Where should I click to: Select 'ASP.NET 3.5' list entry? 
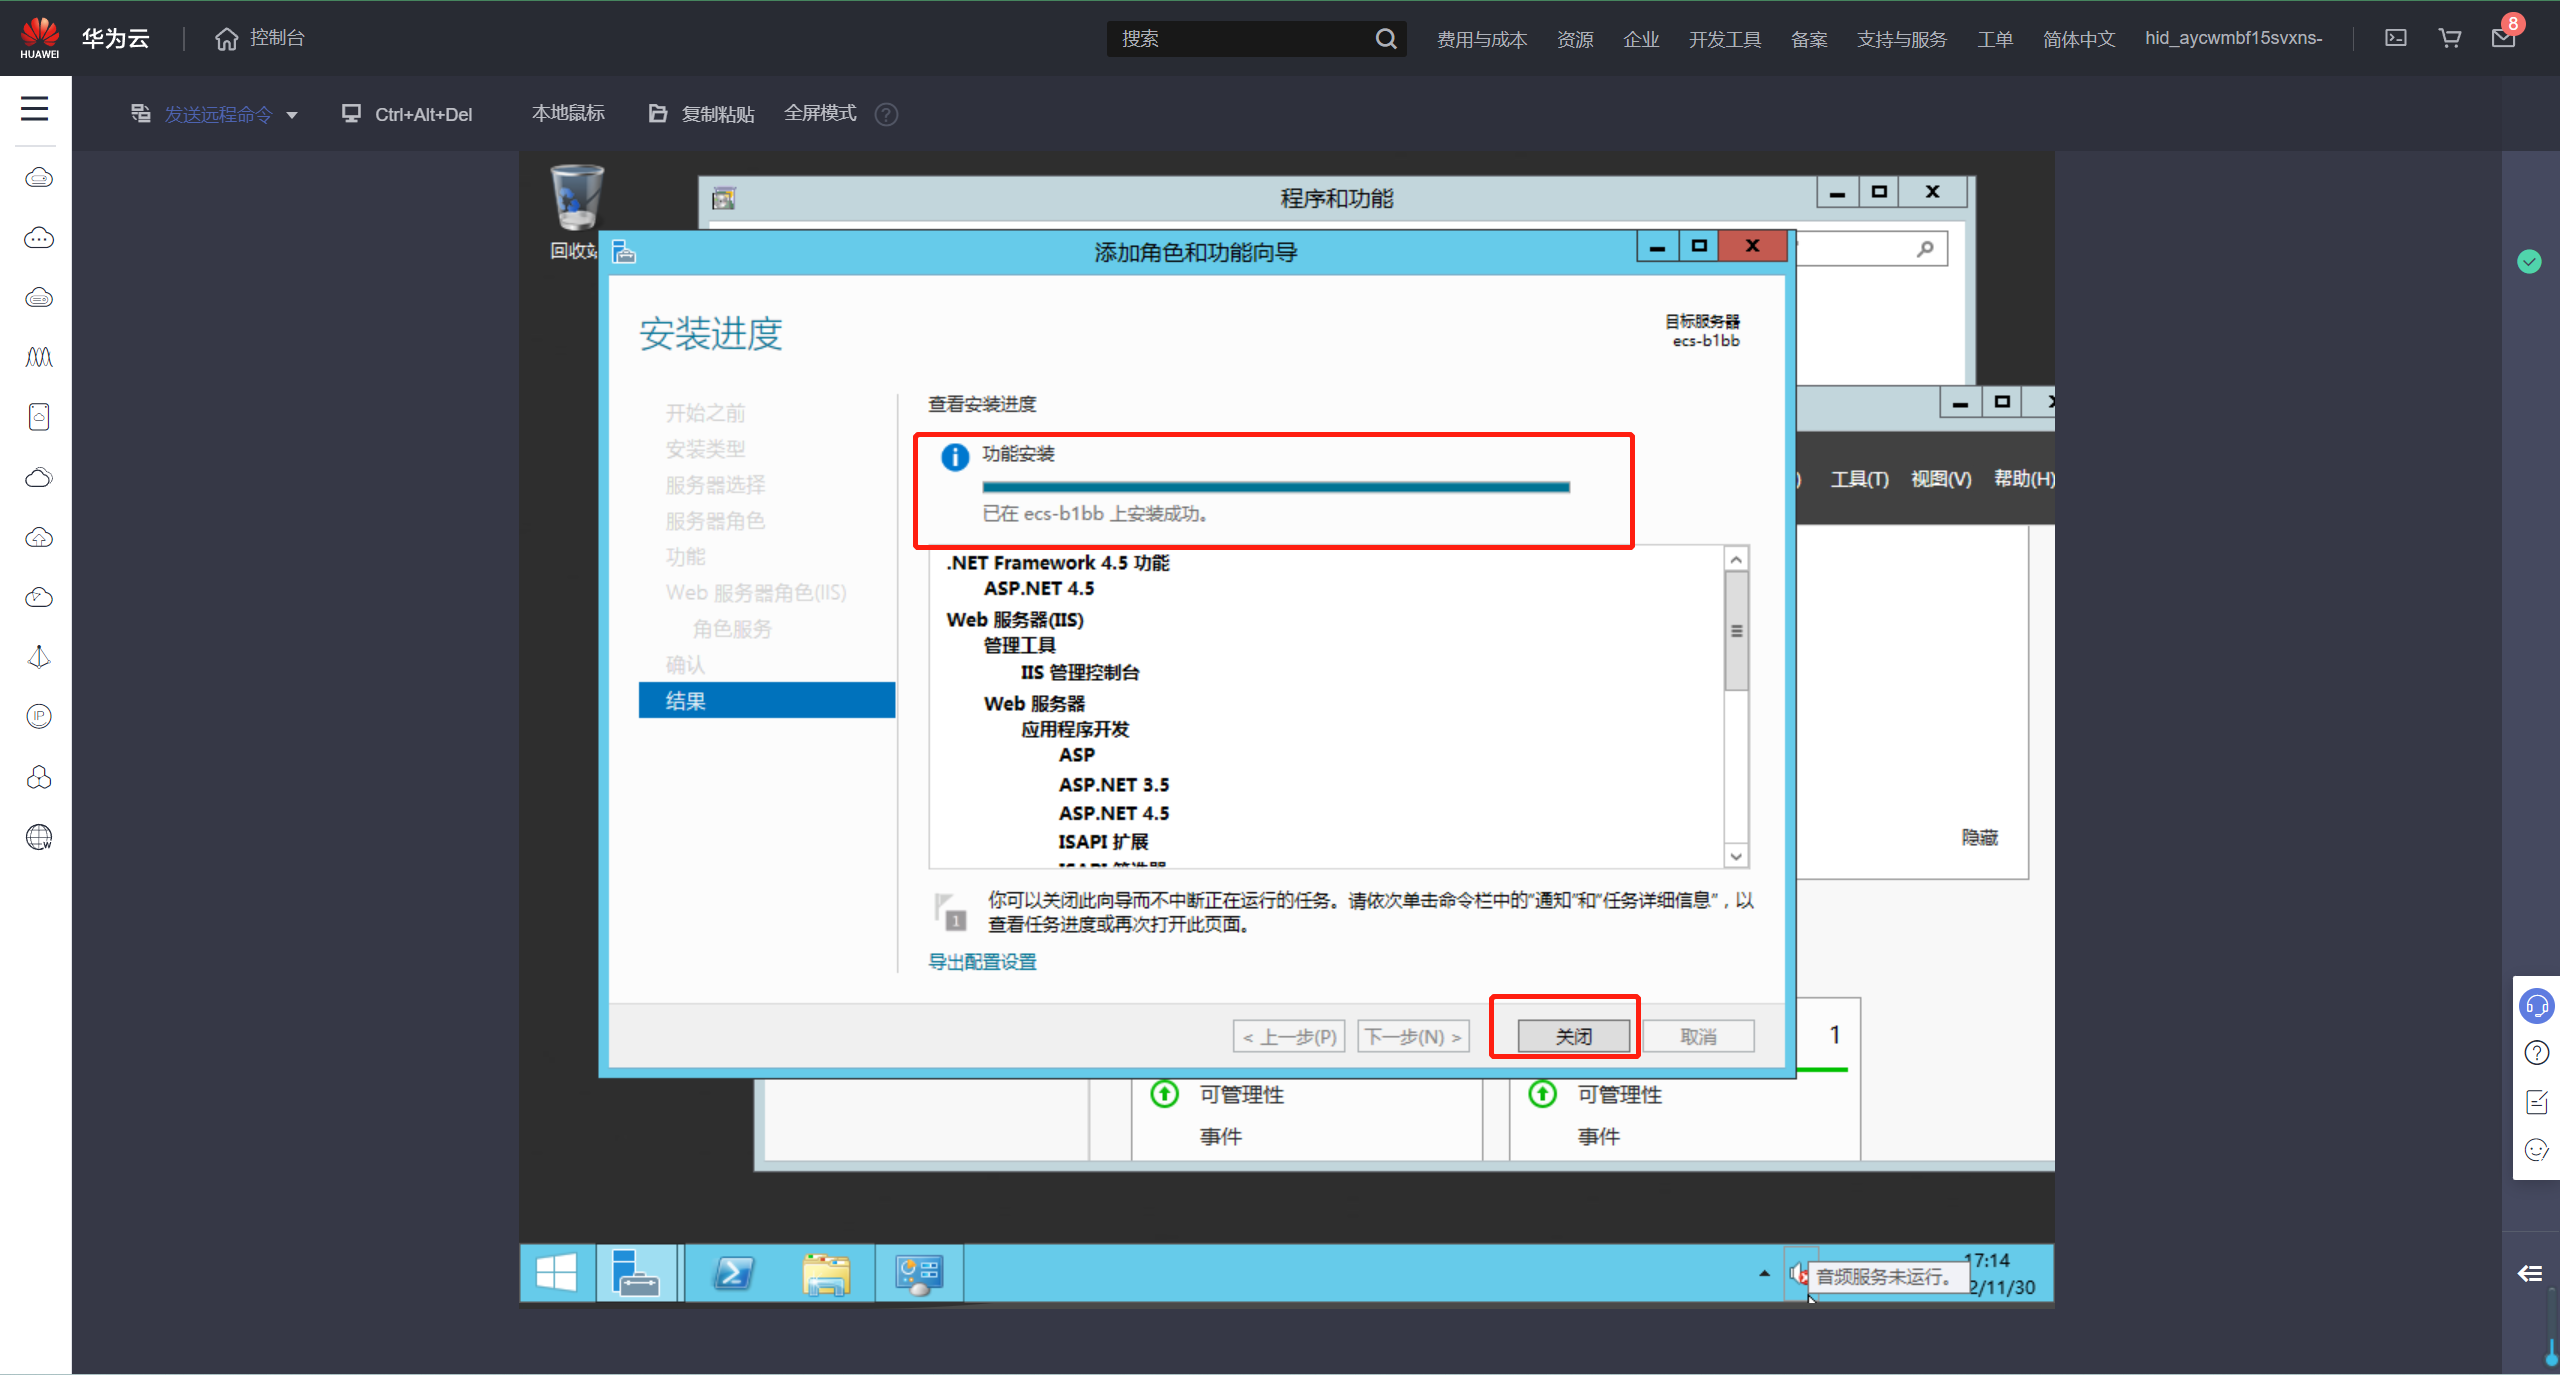pos(1114,784)
